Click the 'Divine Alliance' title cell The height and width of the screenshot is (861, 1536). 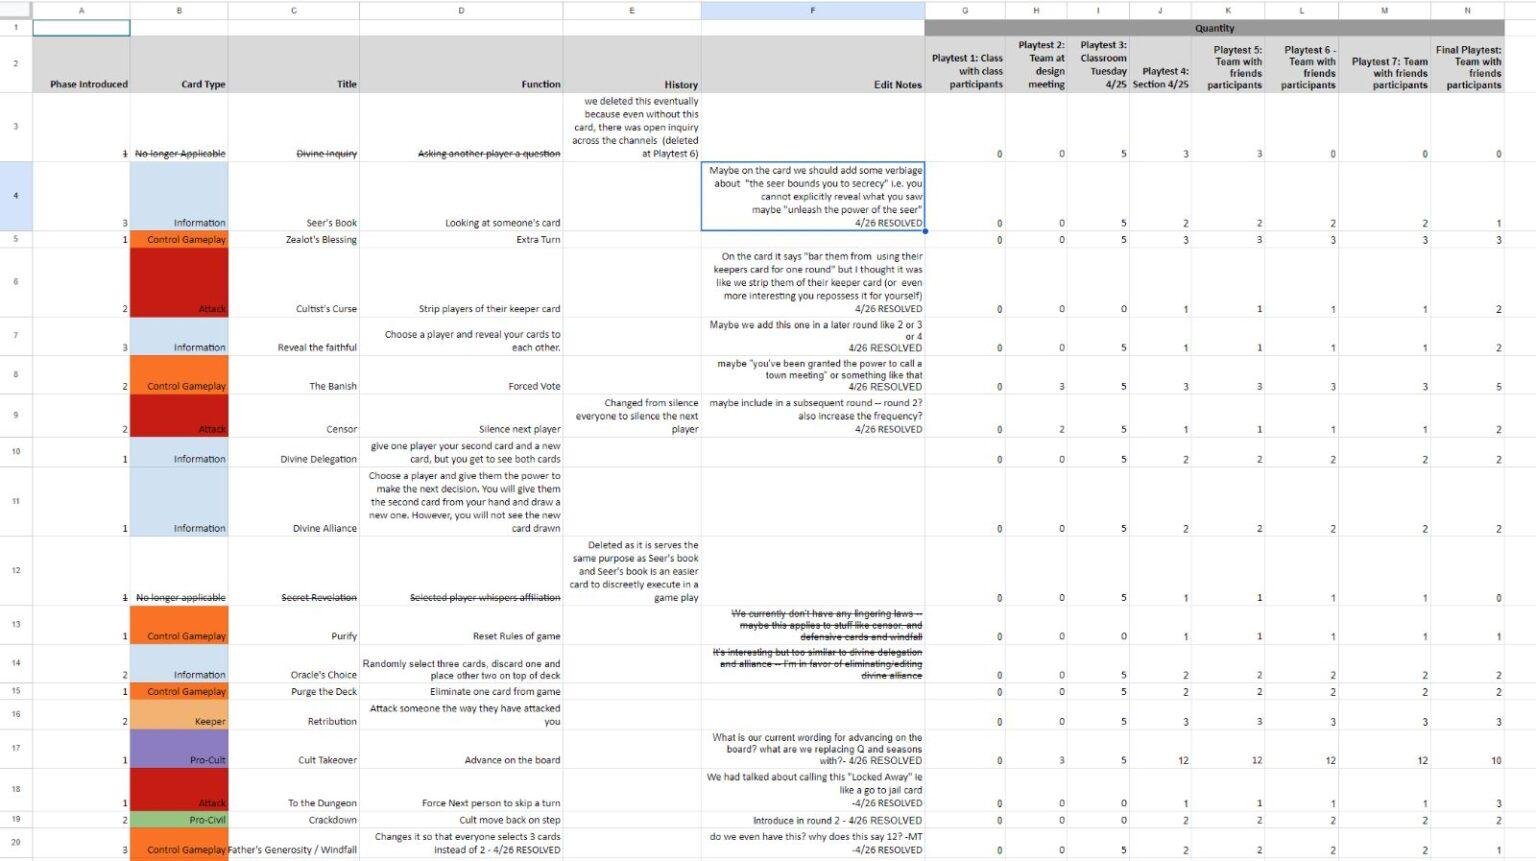click(x=294, y=502)
